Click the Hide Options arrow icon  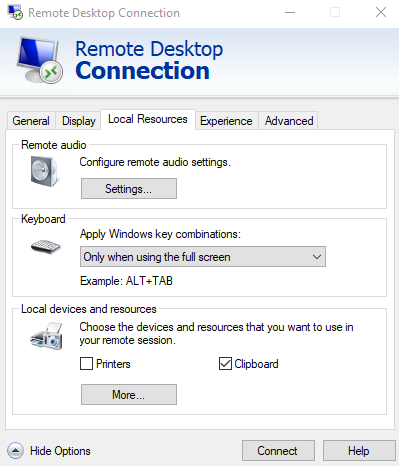click(15, 451)
